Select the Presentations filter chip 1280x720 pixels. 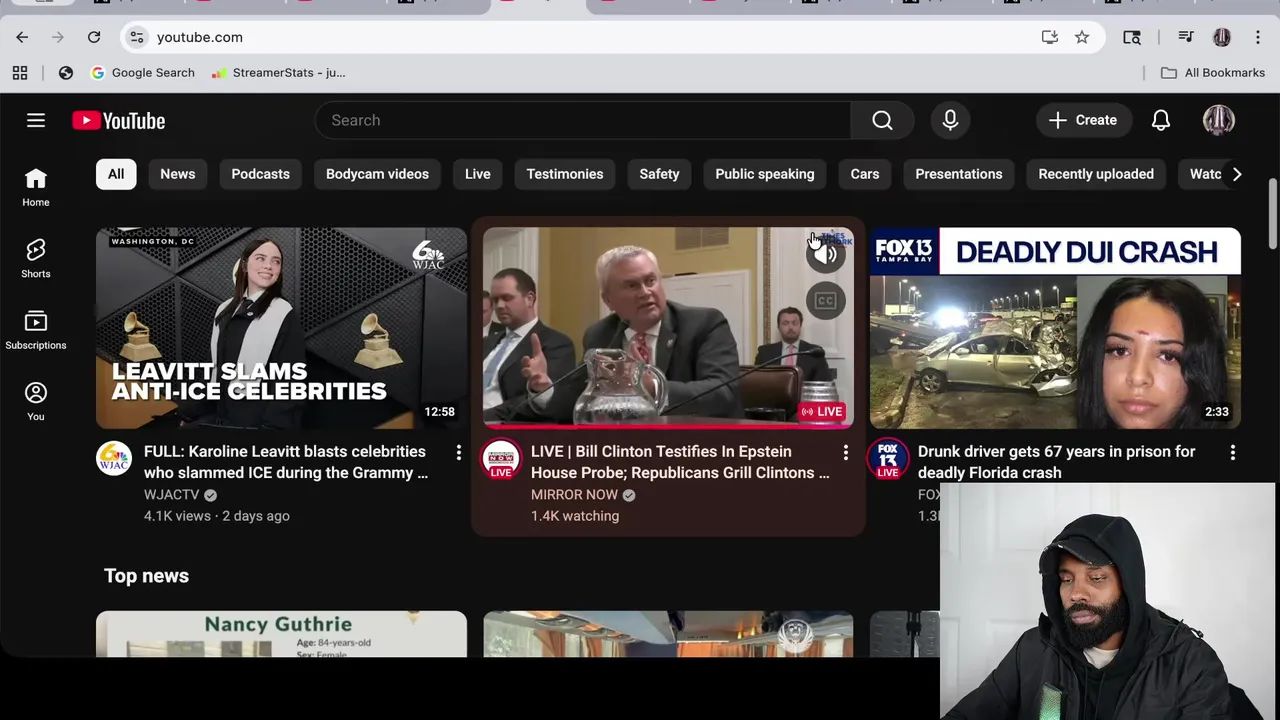[x=959, y=174]
